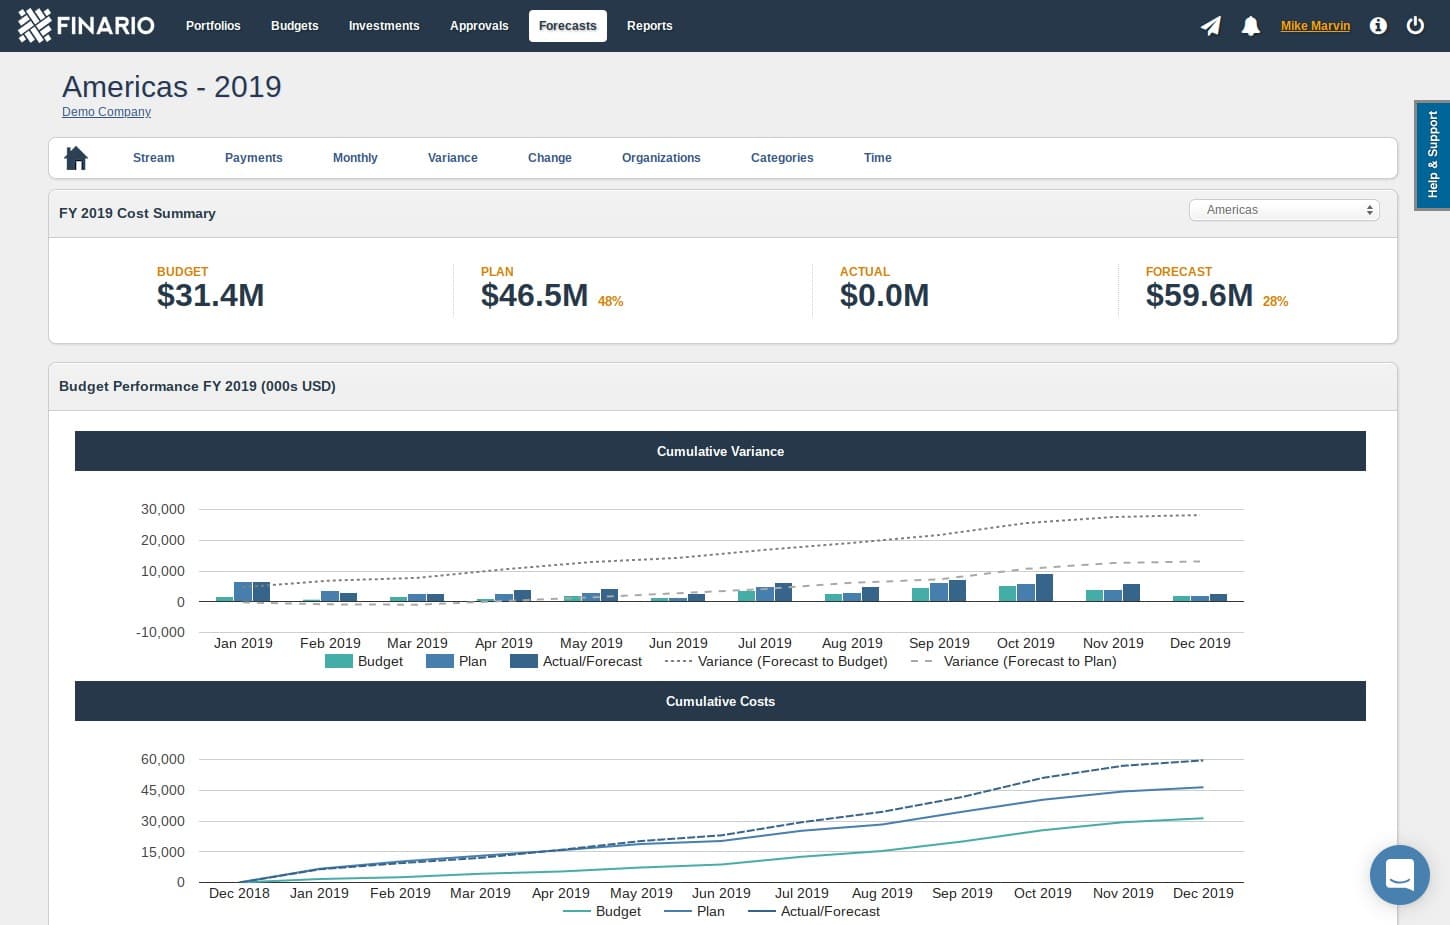
Task: Open the Portfolios menu
Action: (x=213, y=26)
